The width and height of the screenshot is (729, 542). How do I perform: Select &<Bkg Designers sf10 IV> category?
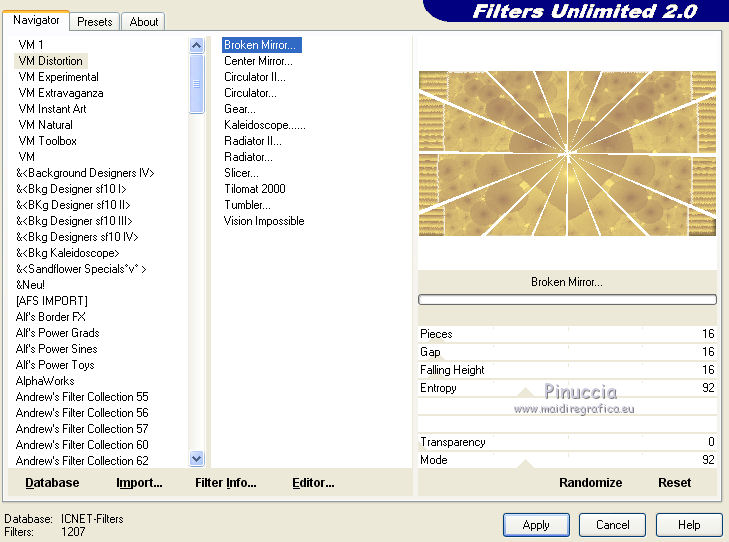(x=77, y=237)
